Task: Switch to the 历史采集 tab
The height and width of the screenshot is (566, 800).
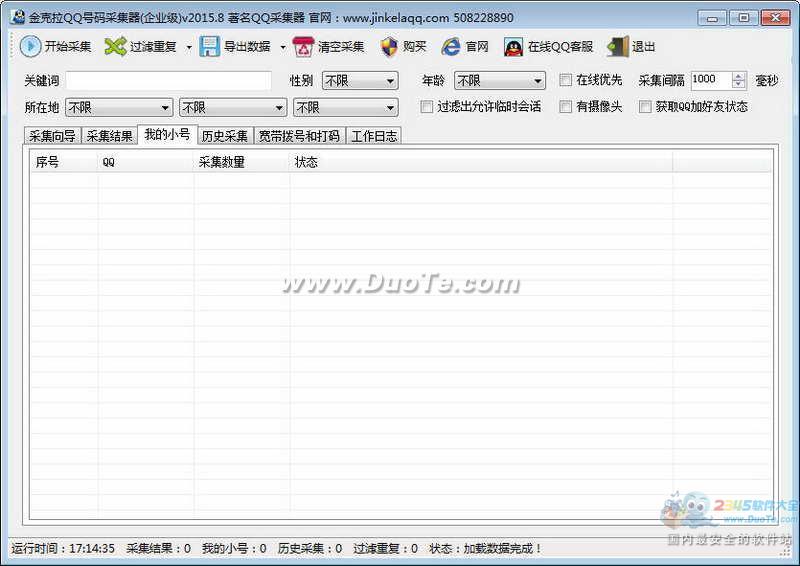Action: (x=225, y=136)
